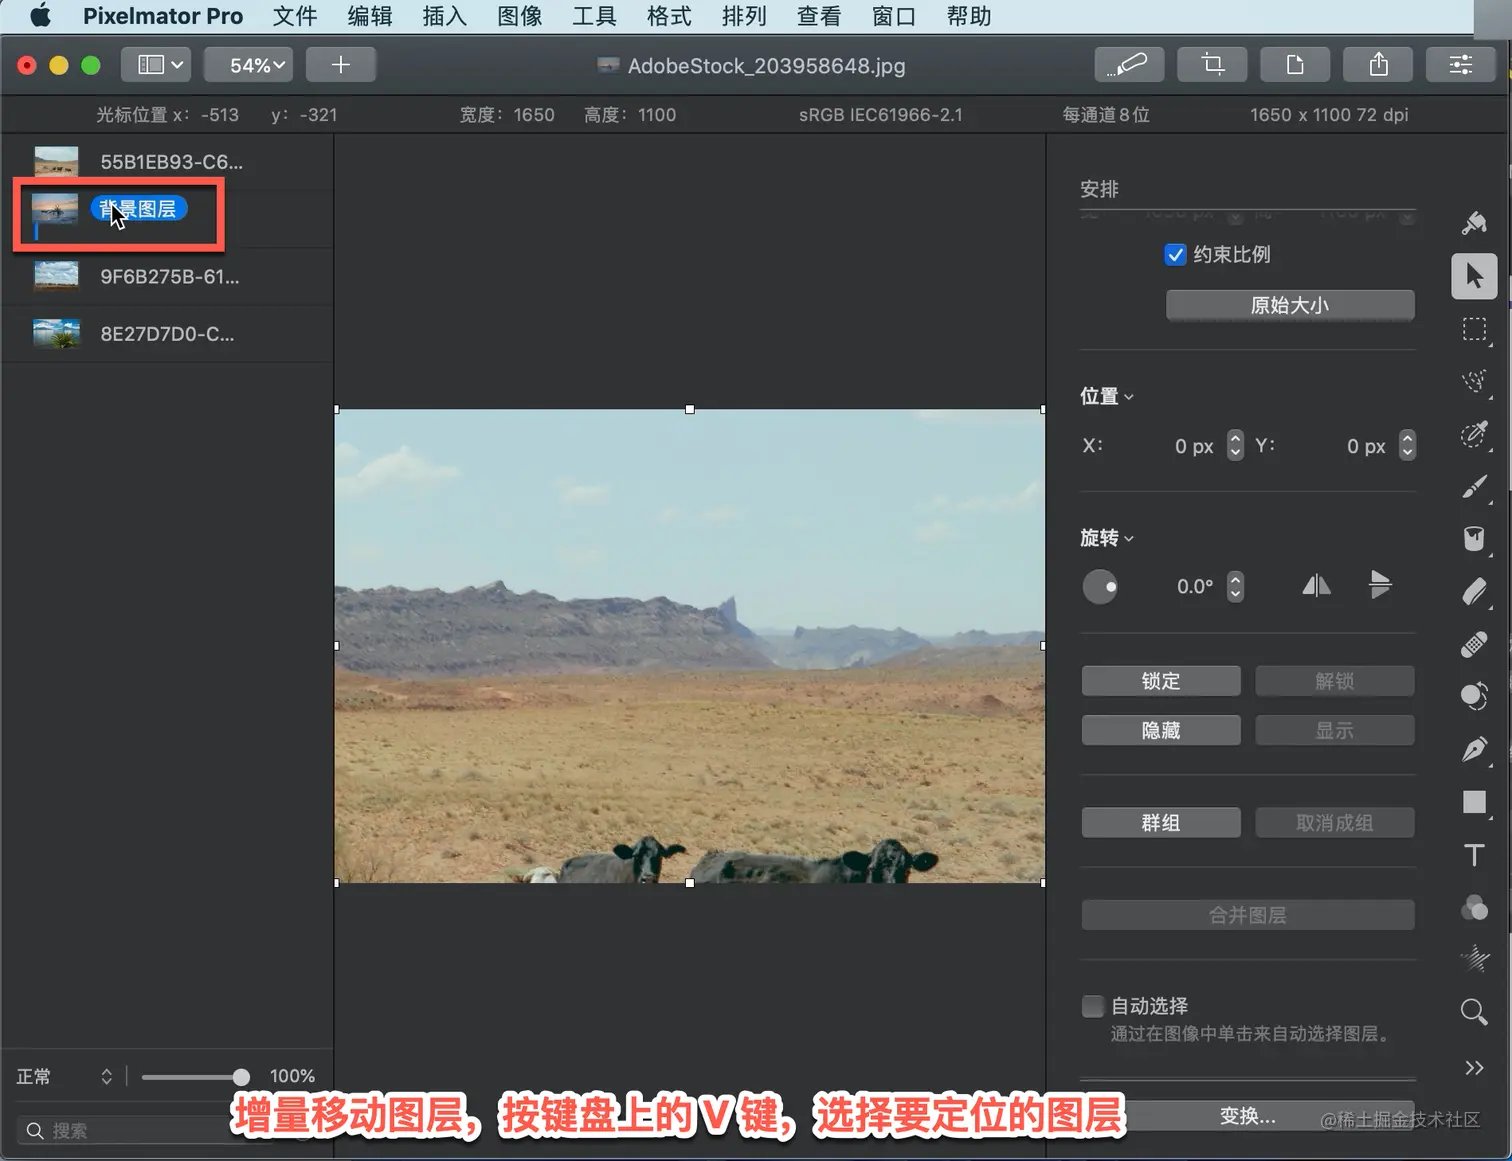Show more tools with double chevron
This screenshot has height=1161, width=1512.
(1474, 1067)
